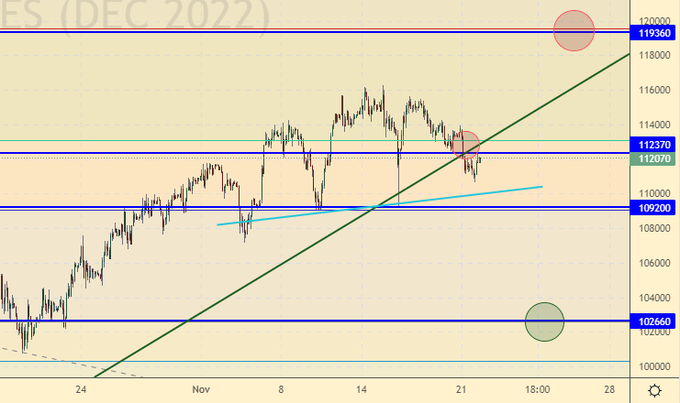Click the 120000 price scale value

coord(654,20)
